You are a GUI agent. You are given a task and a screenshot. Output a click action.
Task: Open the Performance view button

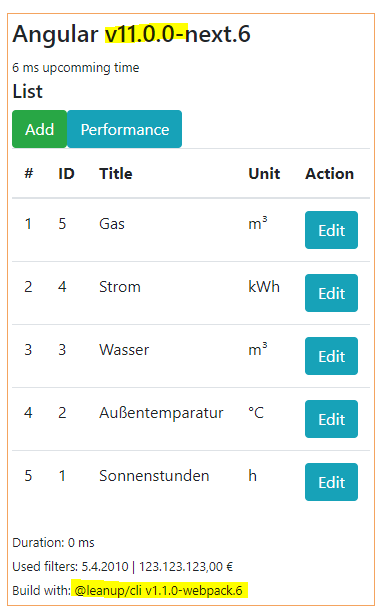pyautogui.click(x=124, y=129)
